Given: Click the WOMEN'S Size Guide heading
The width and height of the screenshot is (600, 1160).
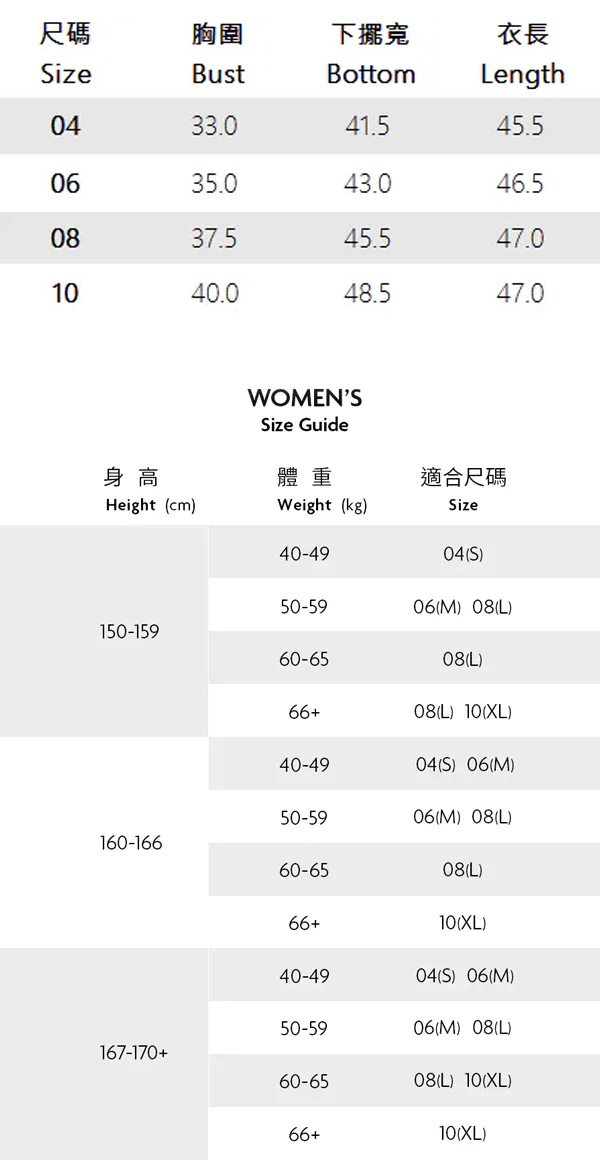Looking at the screenshot, I should (304, 410).
